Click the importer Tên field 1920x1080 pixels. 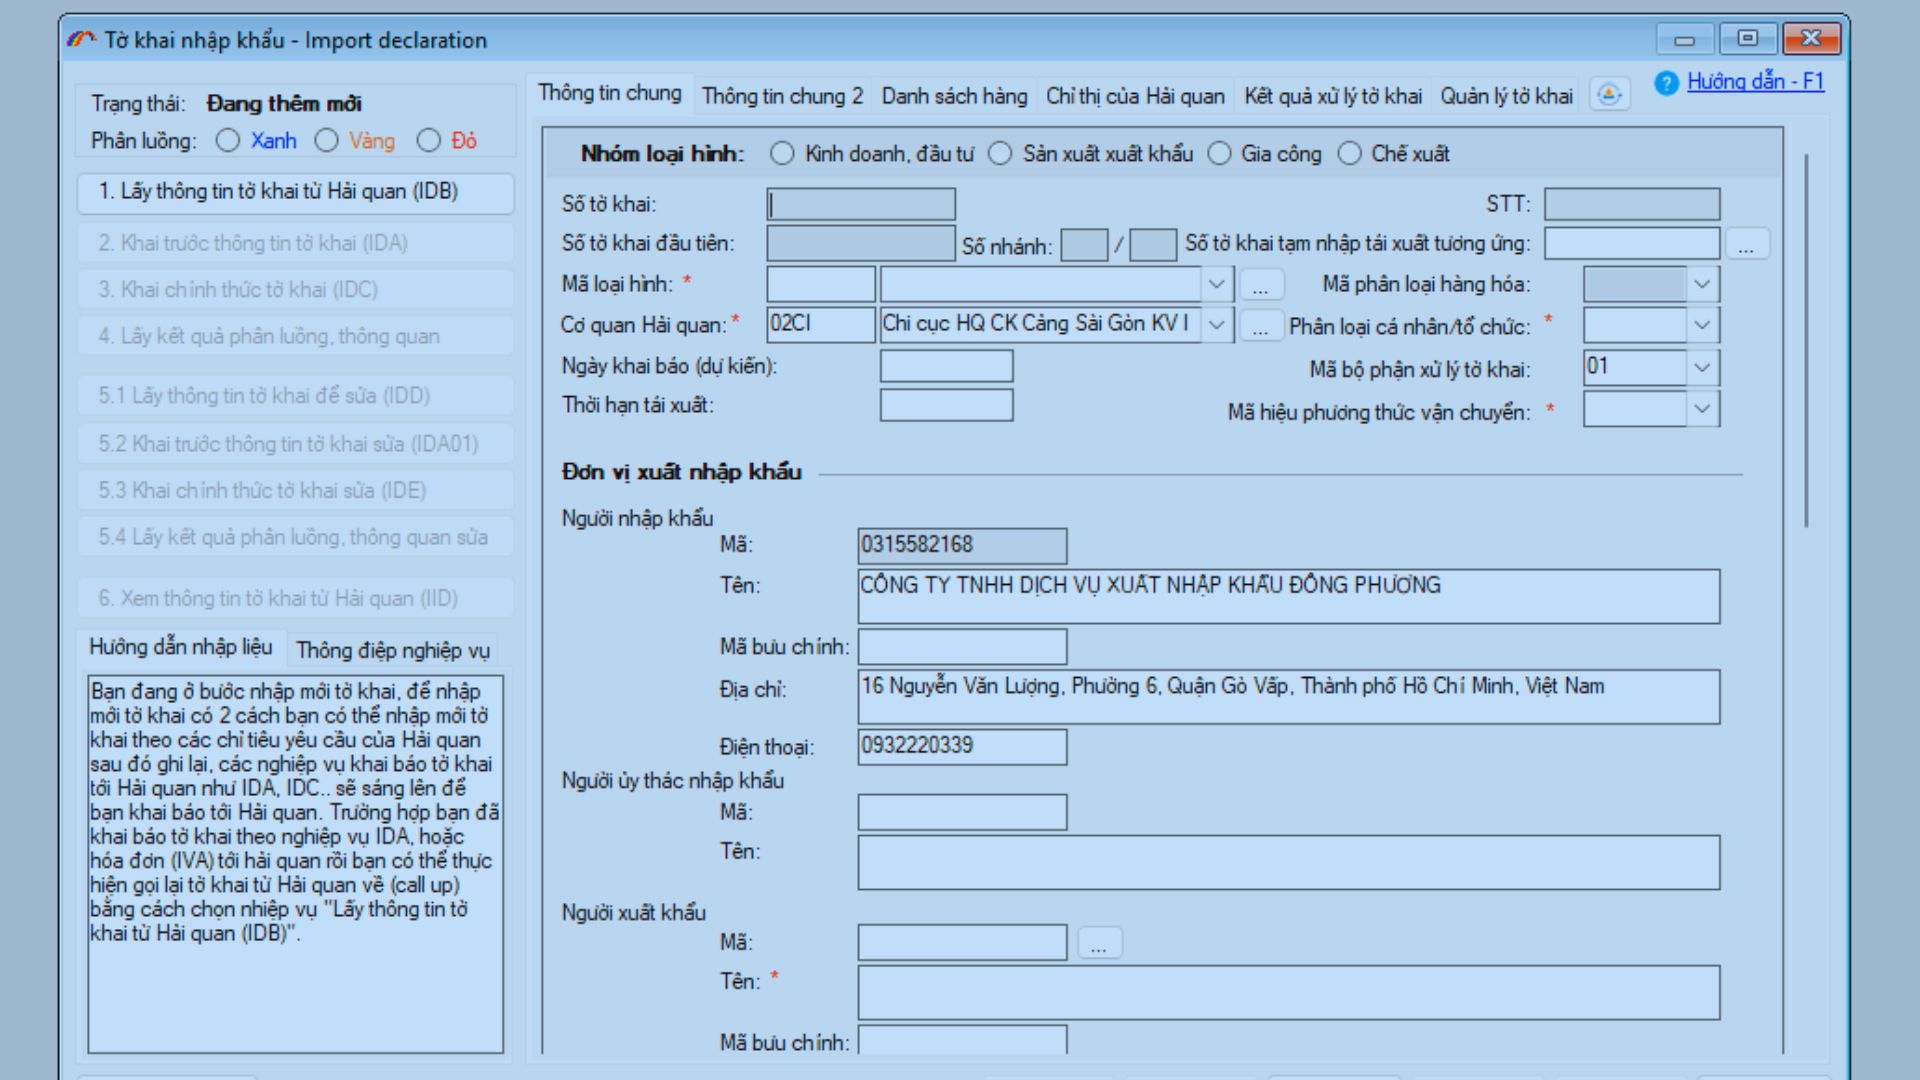[1289, 596]
